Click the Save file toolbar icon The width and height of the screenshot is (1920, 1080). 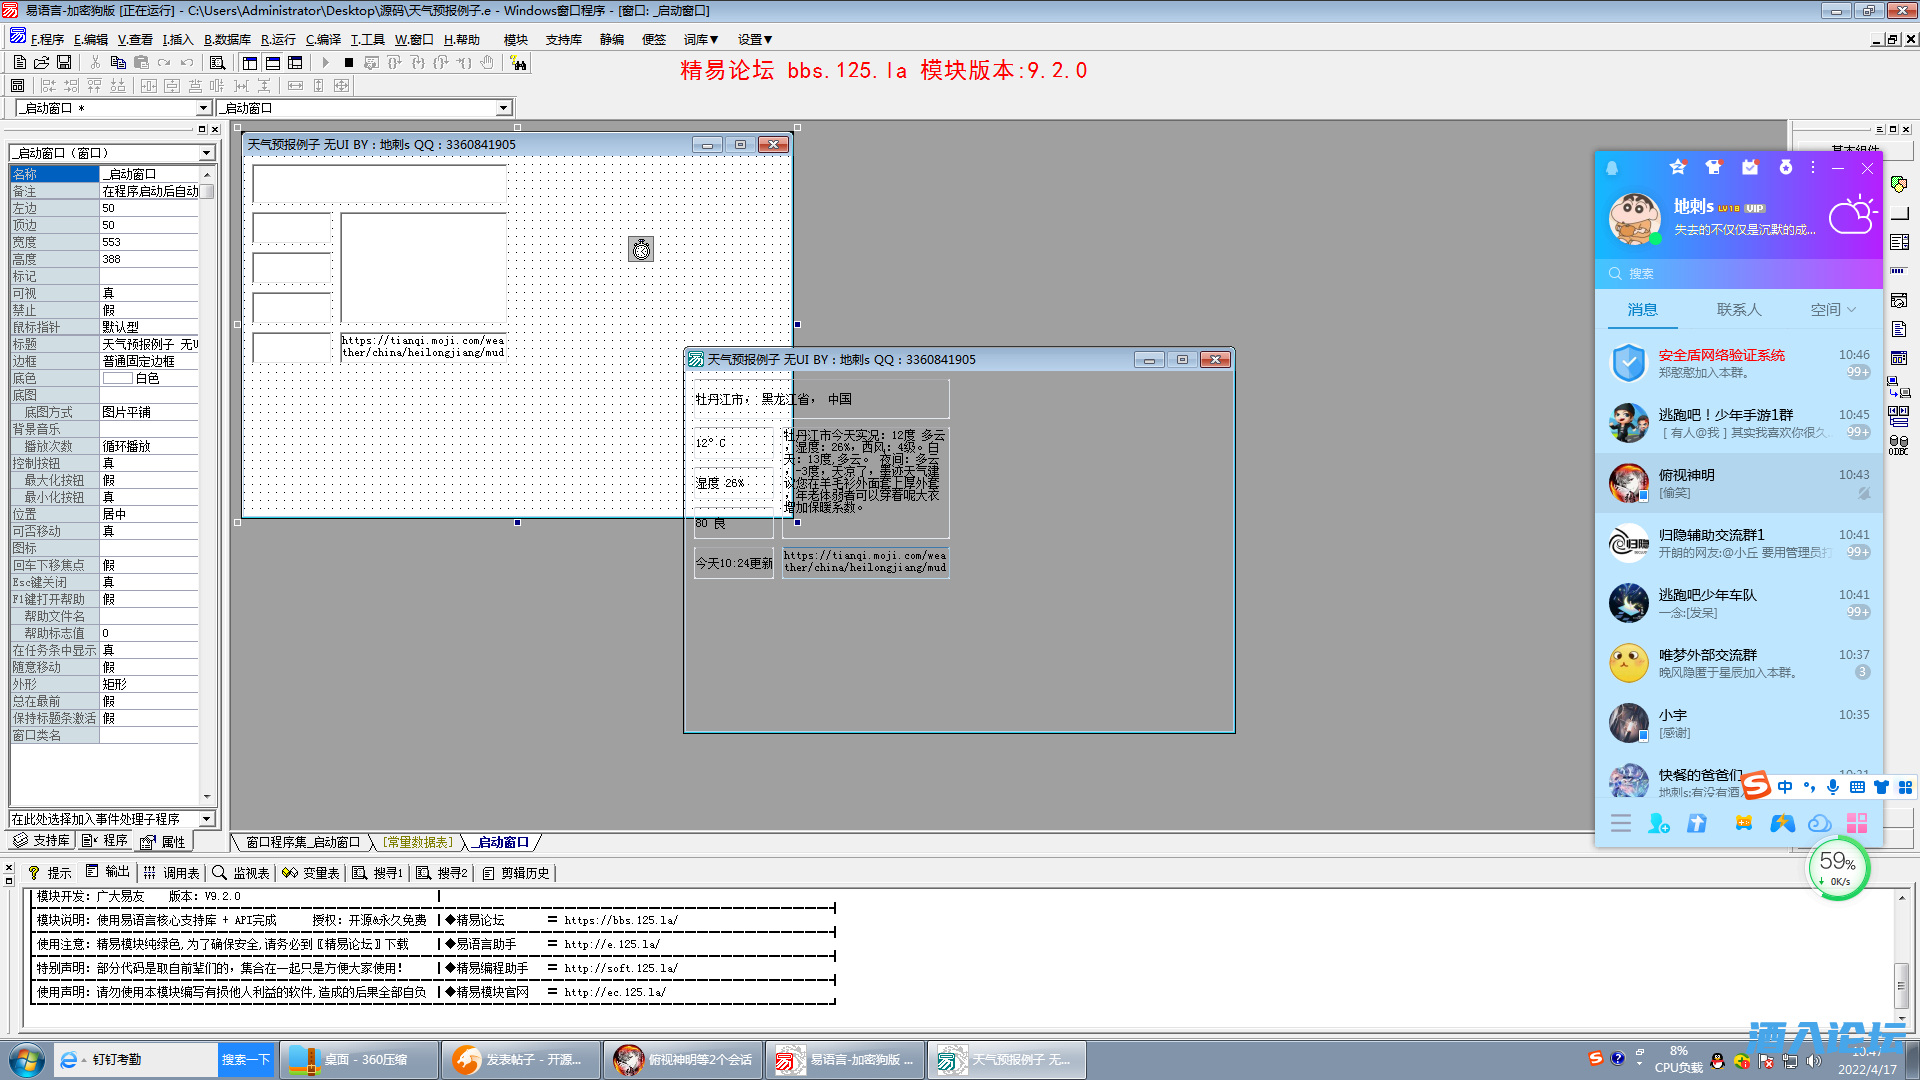tap(64, 63)
